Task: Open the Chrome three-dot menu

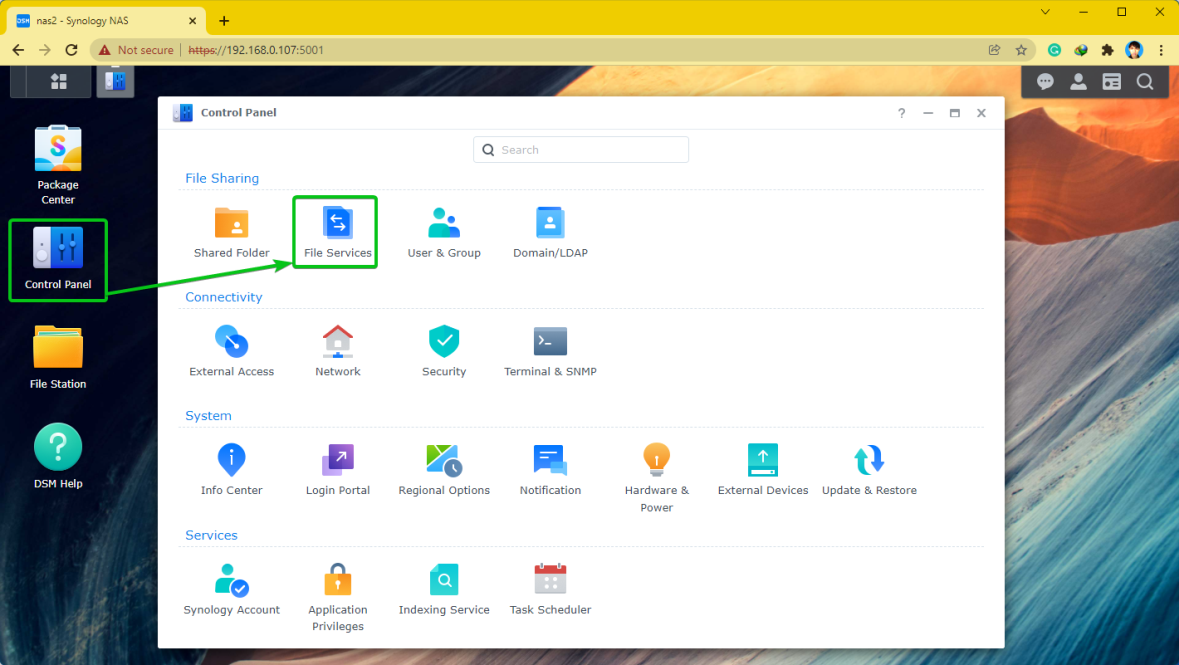Action: 1161,50
